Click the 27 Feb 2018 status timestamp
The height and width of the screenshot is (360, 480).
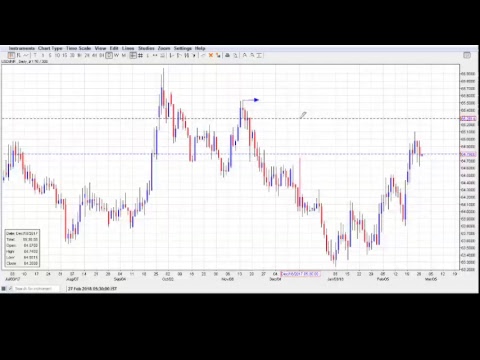click(92, 289)
